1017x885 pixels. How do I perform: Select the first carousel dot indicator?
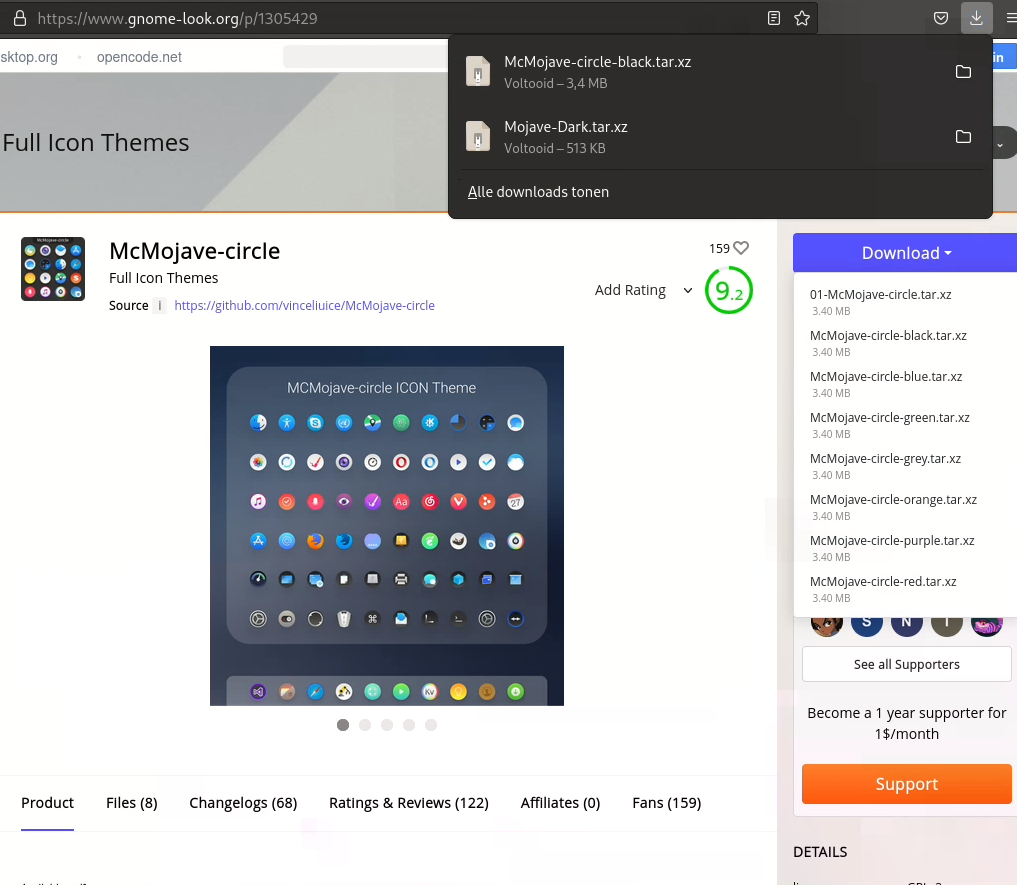click(x=343, y=725)
